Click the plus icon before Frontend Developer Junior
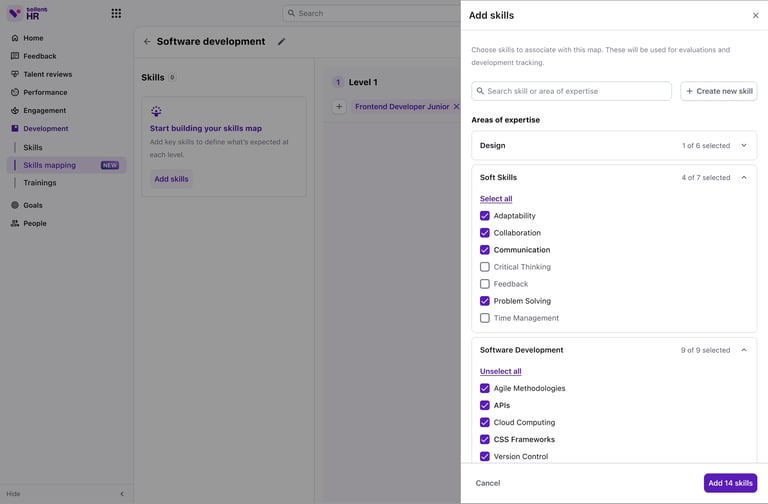The width and height of the screenshot is (768, 504). [339, 106]
